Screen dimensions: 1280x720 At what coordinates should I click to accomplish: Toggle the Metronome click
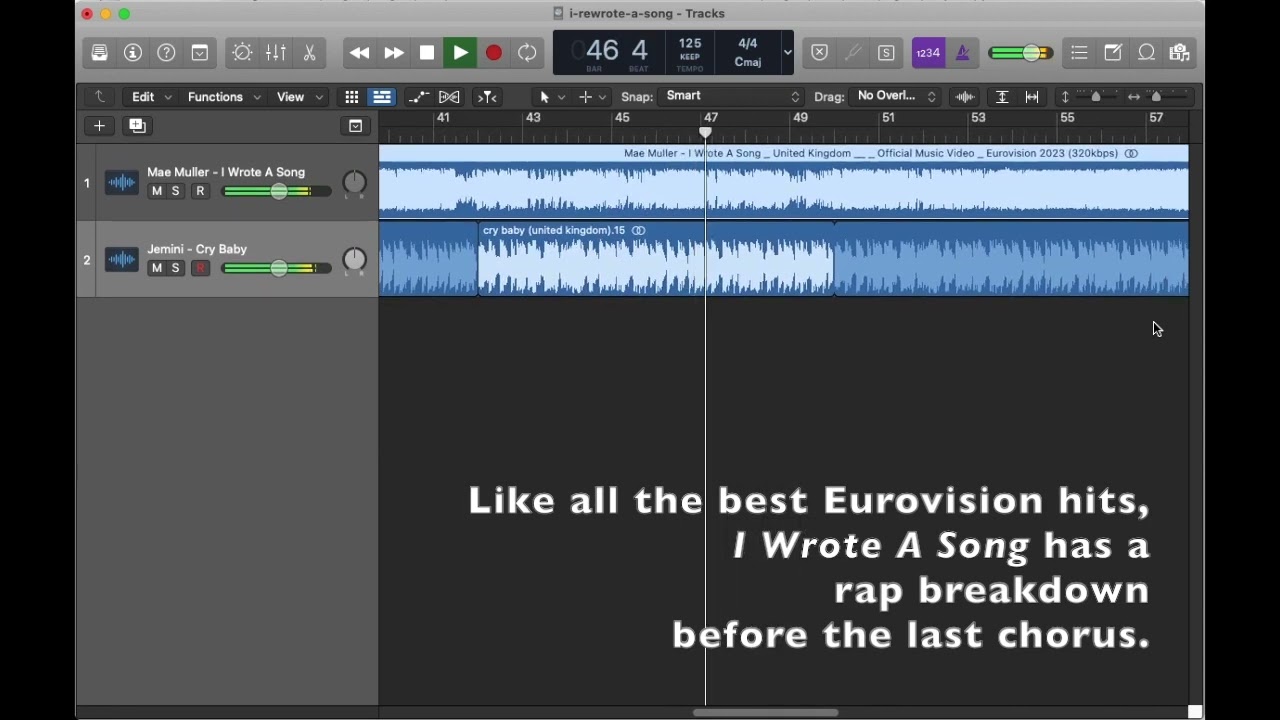pyautogui.click(x=962, y=53)
